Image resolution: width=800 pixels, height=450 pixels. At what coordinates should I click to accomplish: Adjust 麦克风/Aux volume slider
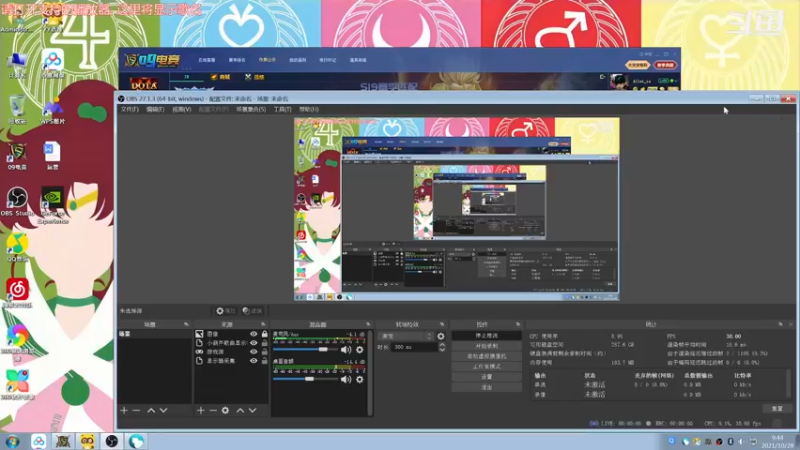click(323, 349)
